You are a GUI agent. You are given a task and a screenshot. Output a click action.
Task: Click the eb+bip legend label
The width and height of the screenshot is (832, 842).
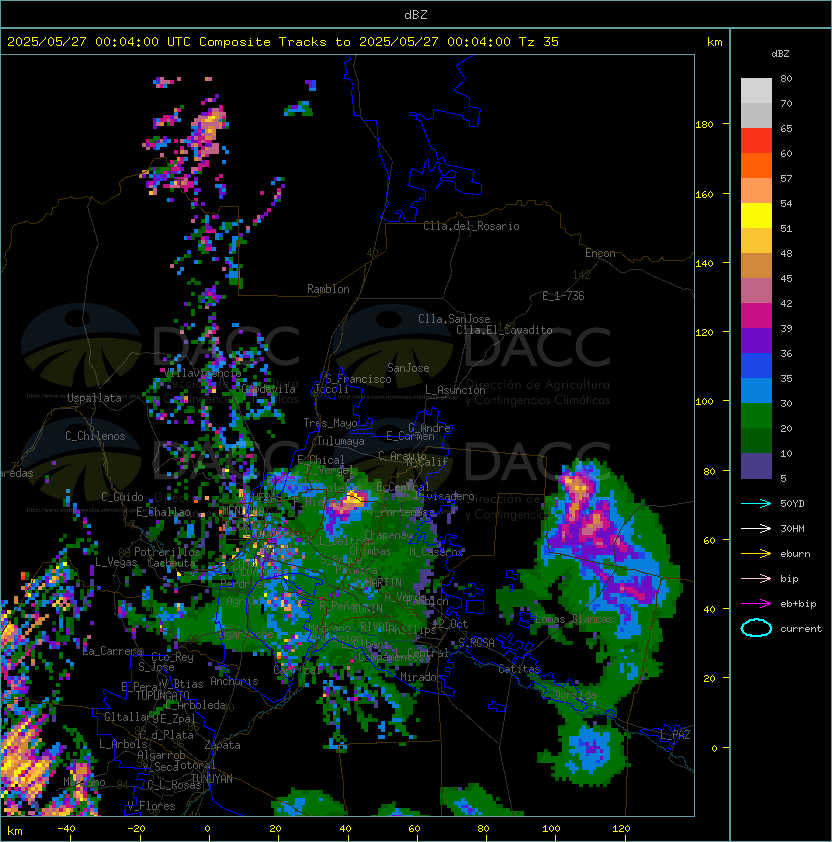coord(798,604)
